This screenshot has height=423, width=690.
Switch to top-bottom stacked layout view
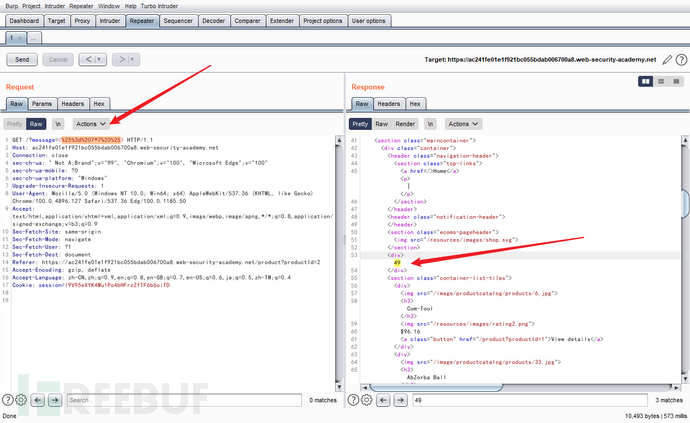[660, 81]
